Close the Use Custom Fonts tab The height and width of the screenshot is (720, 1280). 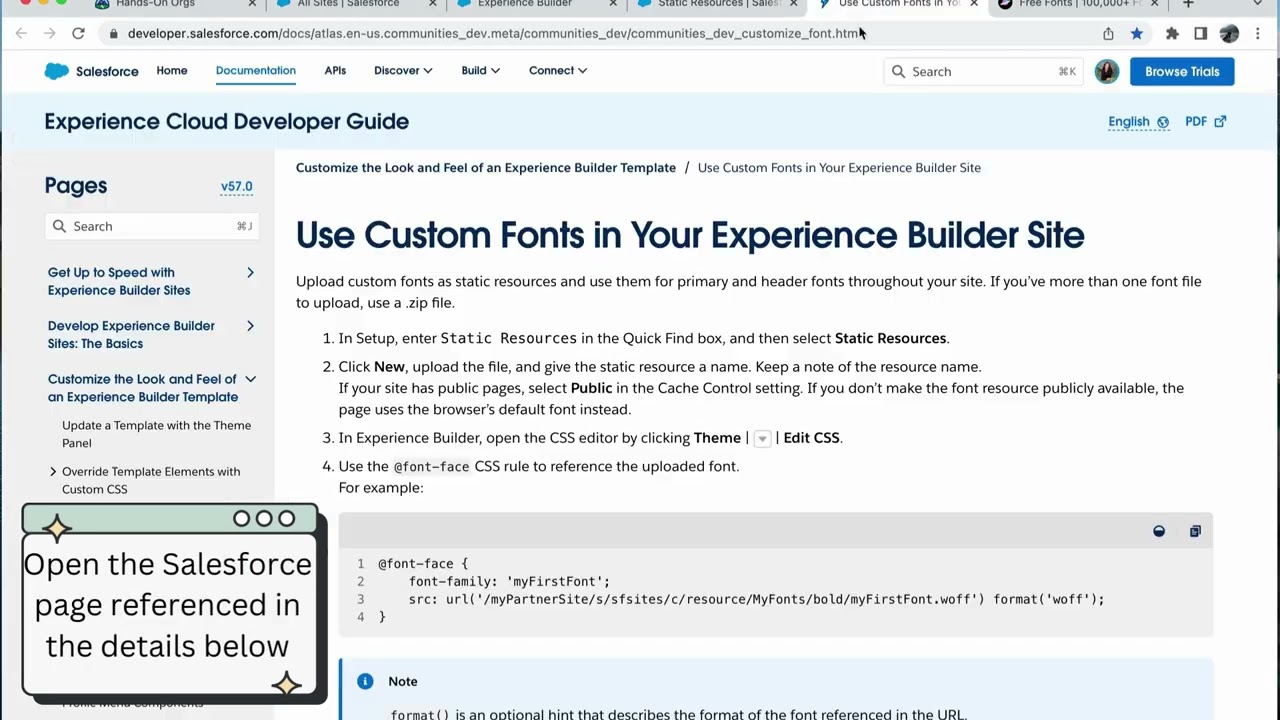(x=974, y=4)
